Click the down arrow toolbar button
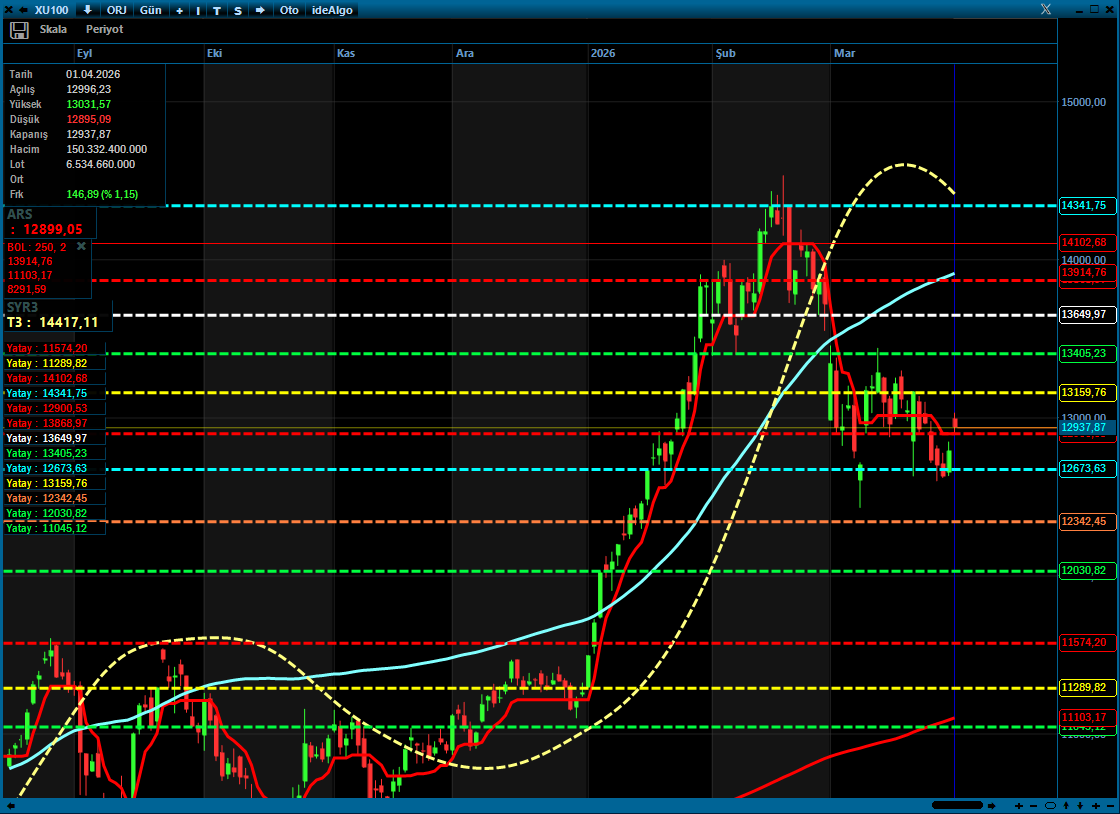This screenshot has width=1120, height=814. tap(87, 10)
